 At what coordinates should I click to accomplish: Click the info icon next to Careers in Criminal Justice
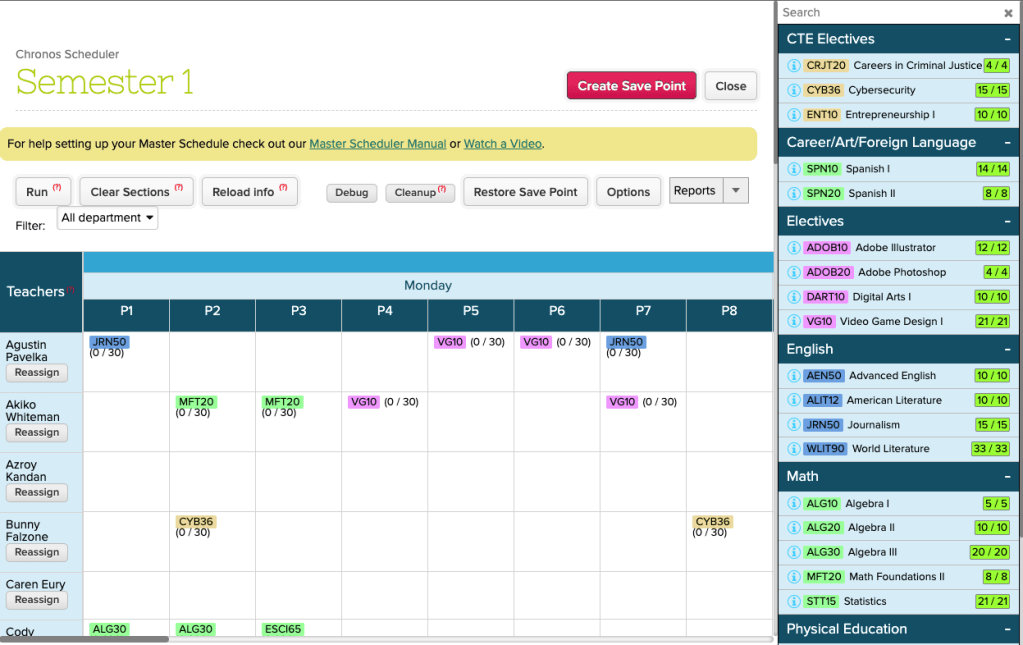click(794, 65)
